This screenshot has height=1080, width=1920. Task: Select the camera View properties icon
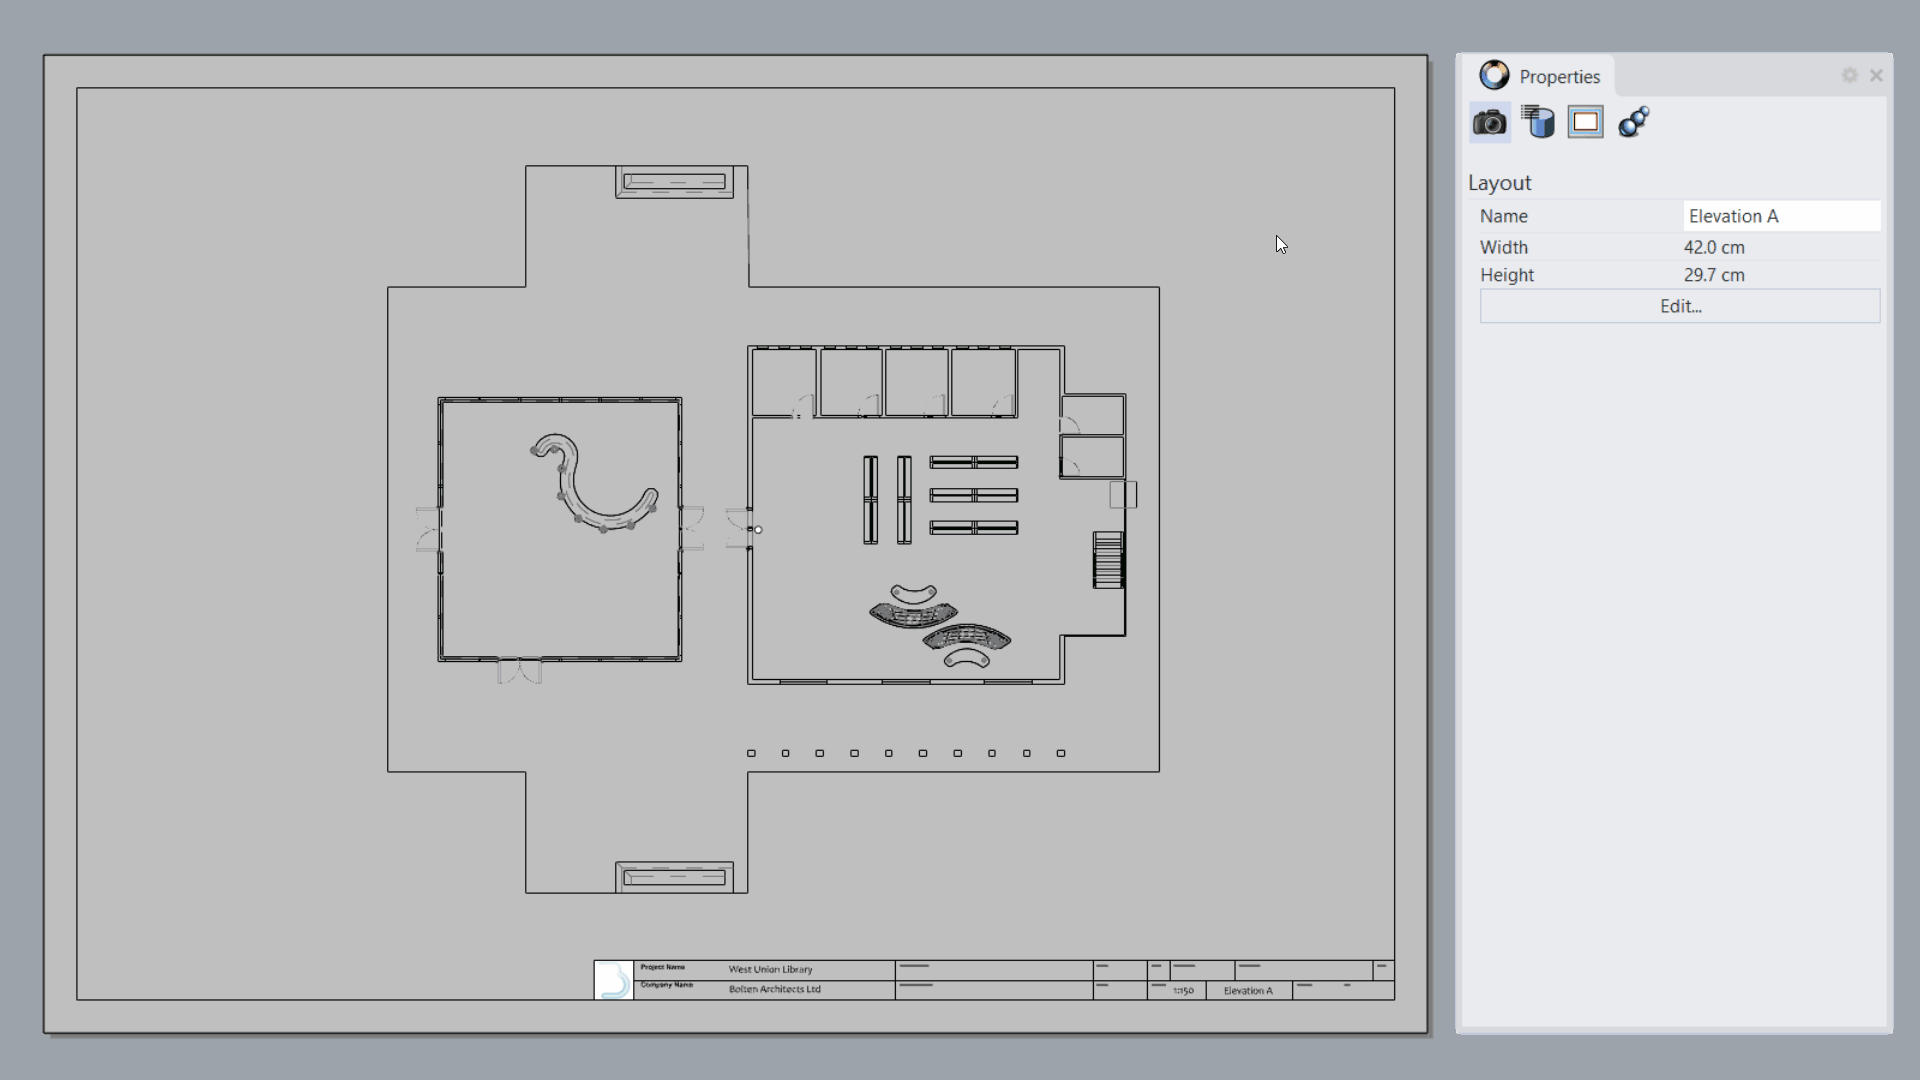coord(1489,122)
